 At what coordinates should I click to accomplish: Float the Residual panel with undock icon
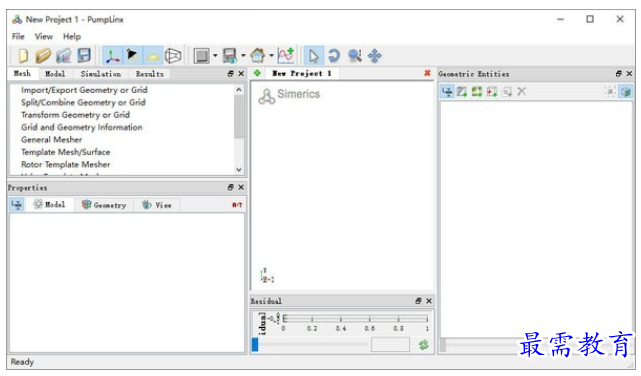coord(418,301)
